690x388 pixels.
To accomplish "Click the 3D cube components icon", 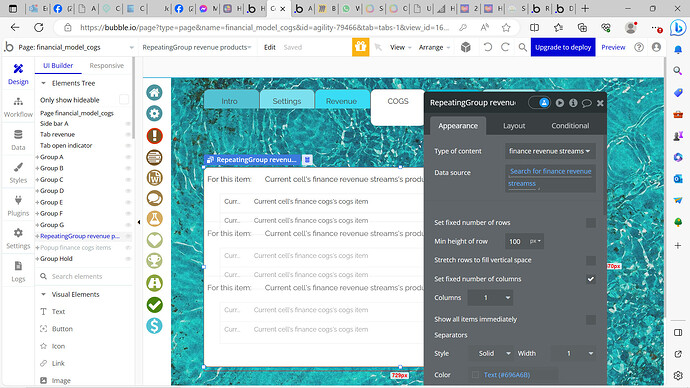I will click(466, 47).
